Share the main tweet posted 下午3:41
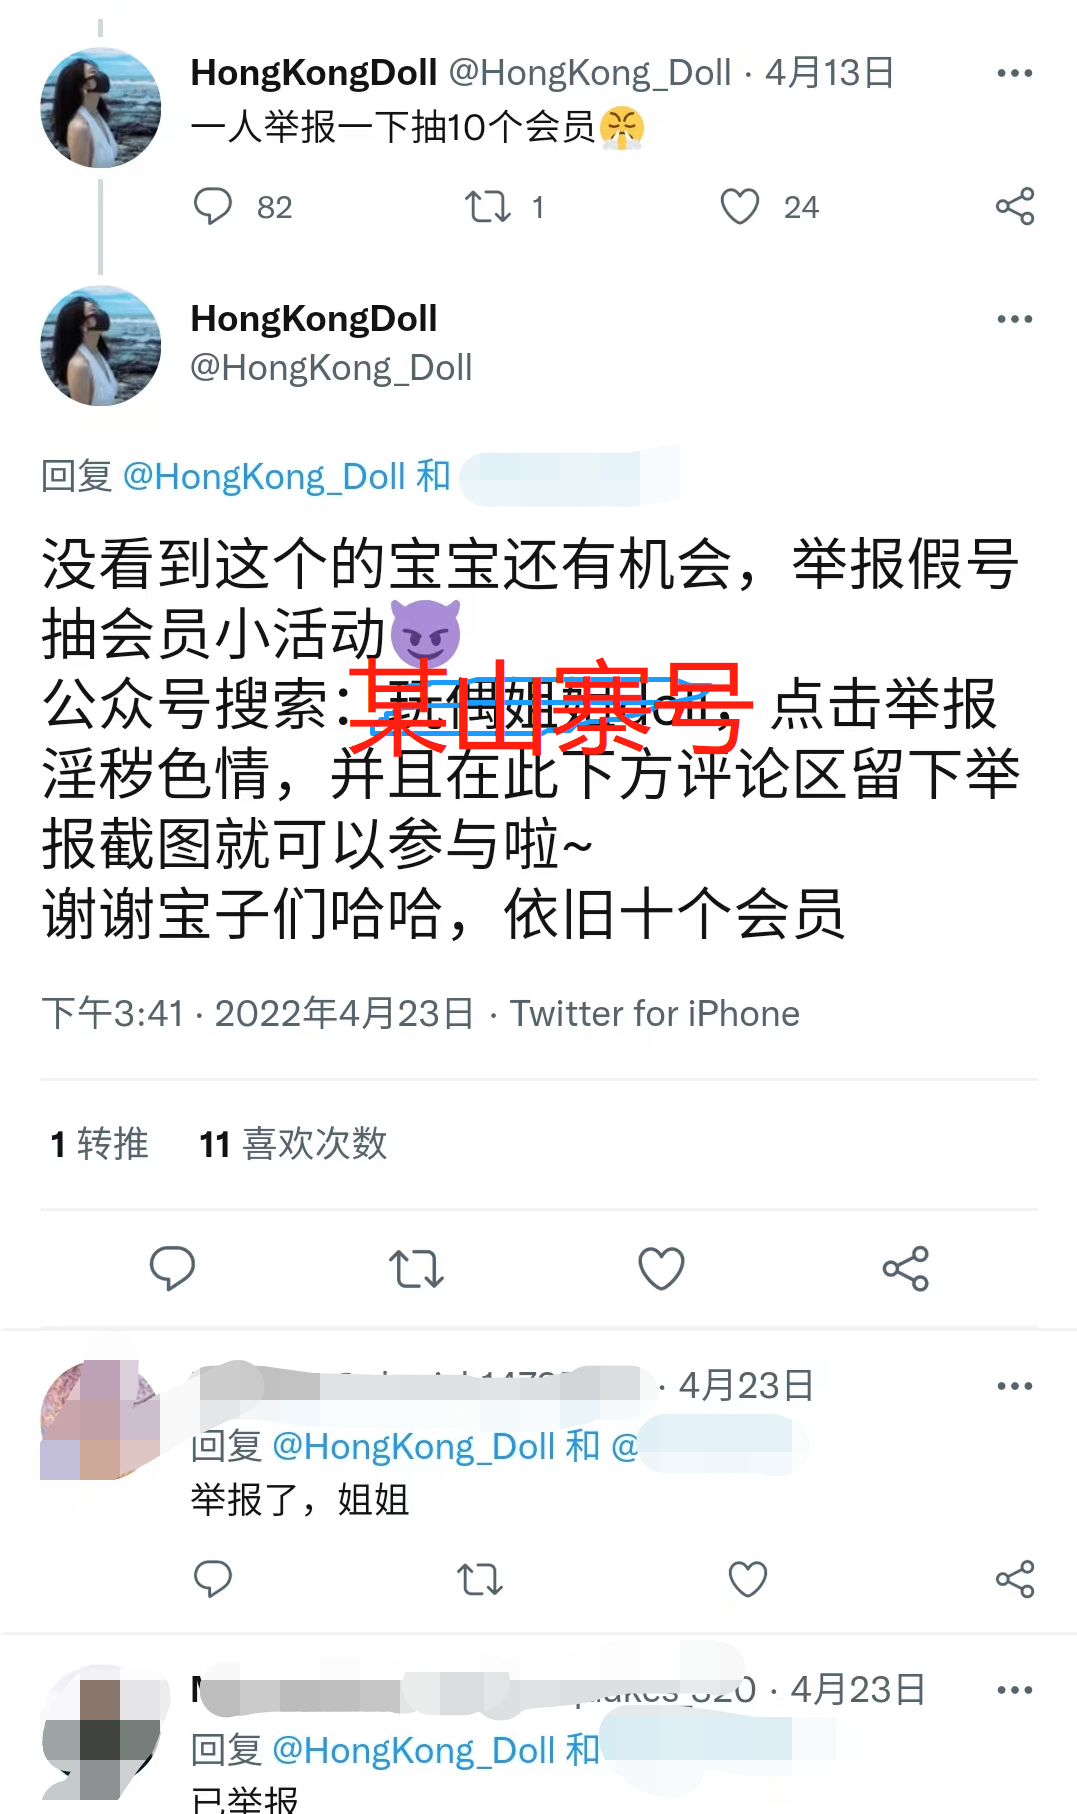Viewport: 1077px width, 1814px height. pos(906,1269)
